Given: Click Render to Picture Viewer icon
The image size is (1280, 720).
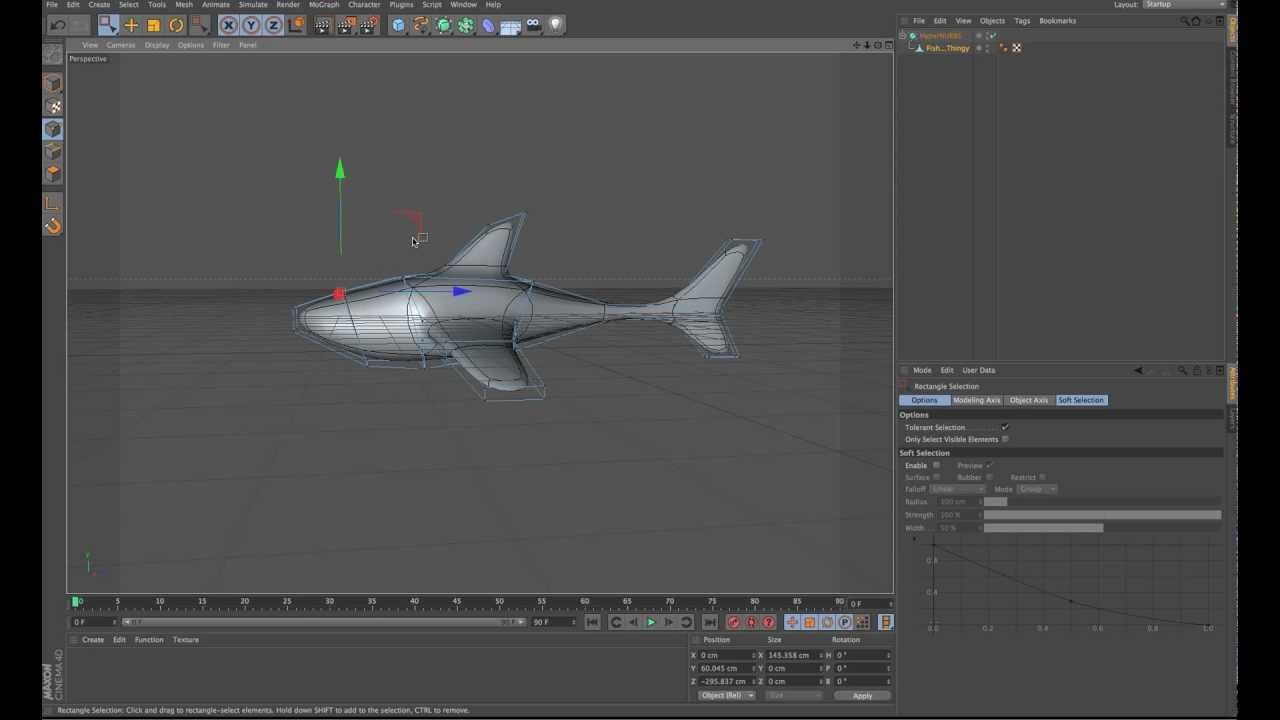Looking at the screenshot, I should (x=346, y=25).
